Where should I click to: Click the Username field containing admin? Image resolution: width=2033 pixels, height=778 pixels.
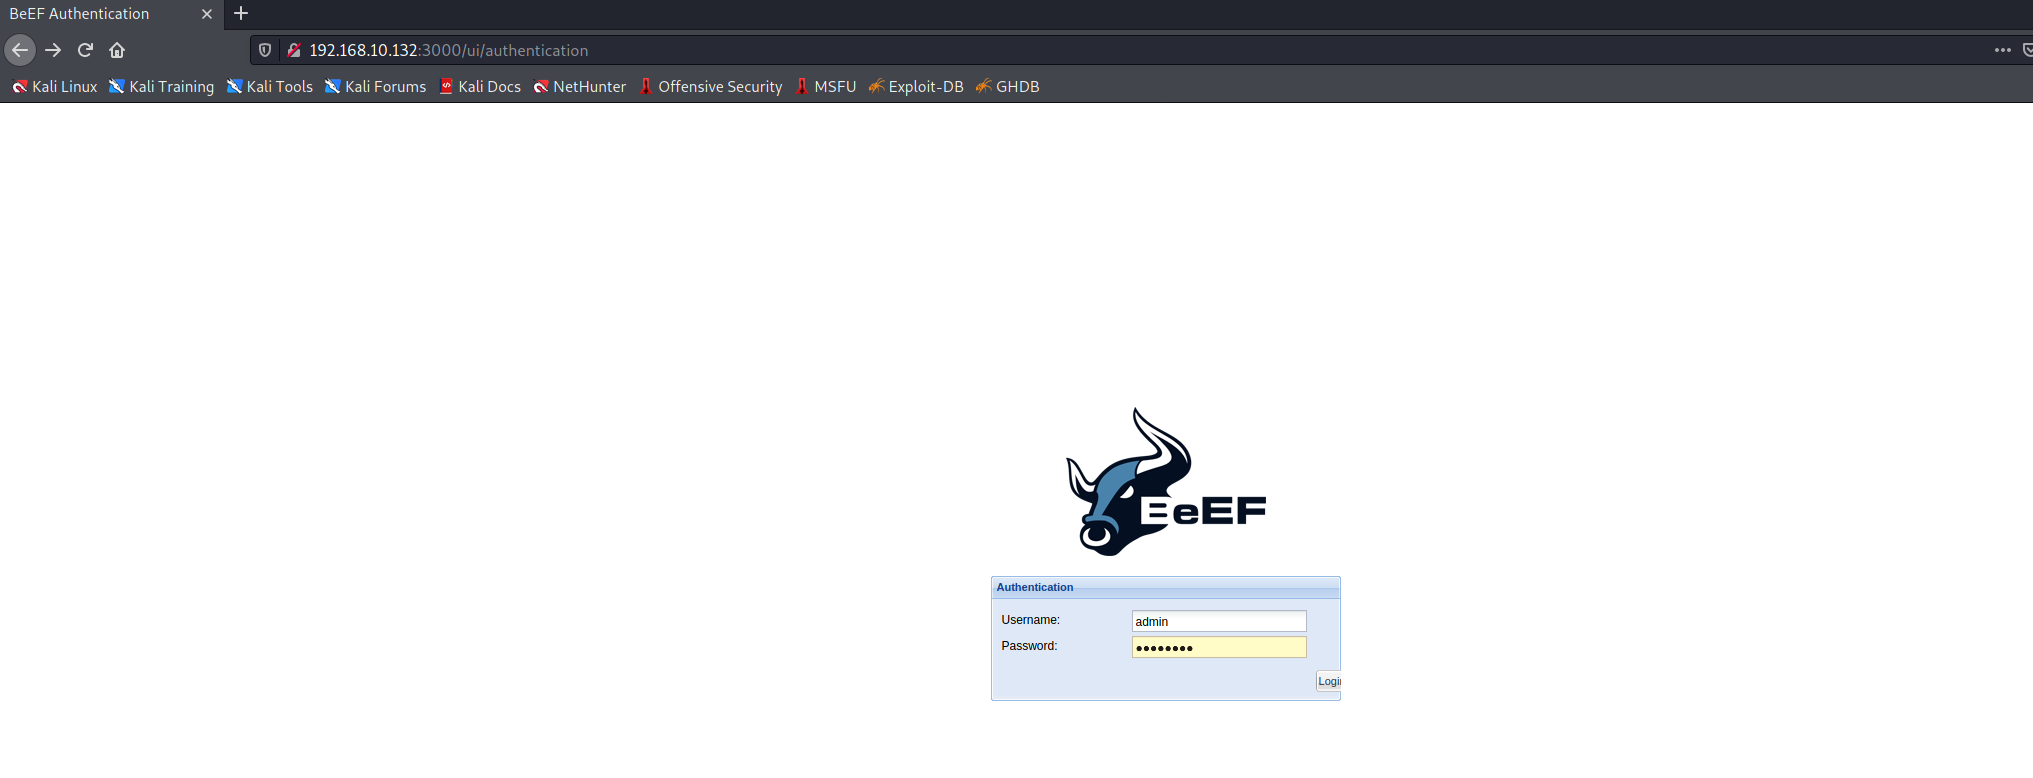pos(1219,621)
